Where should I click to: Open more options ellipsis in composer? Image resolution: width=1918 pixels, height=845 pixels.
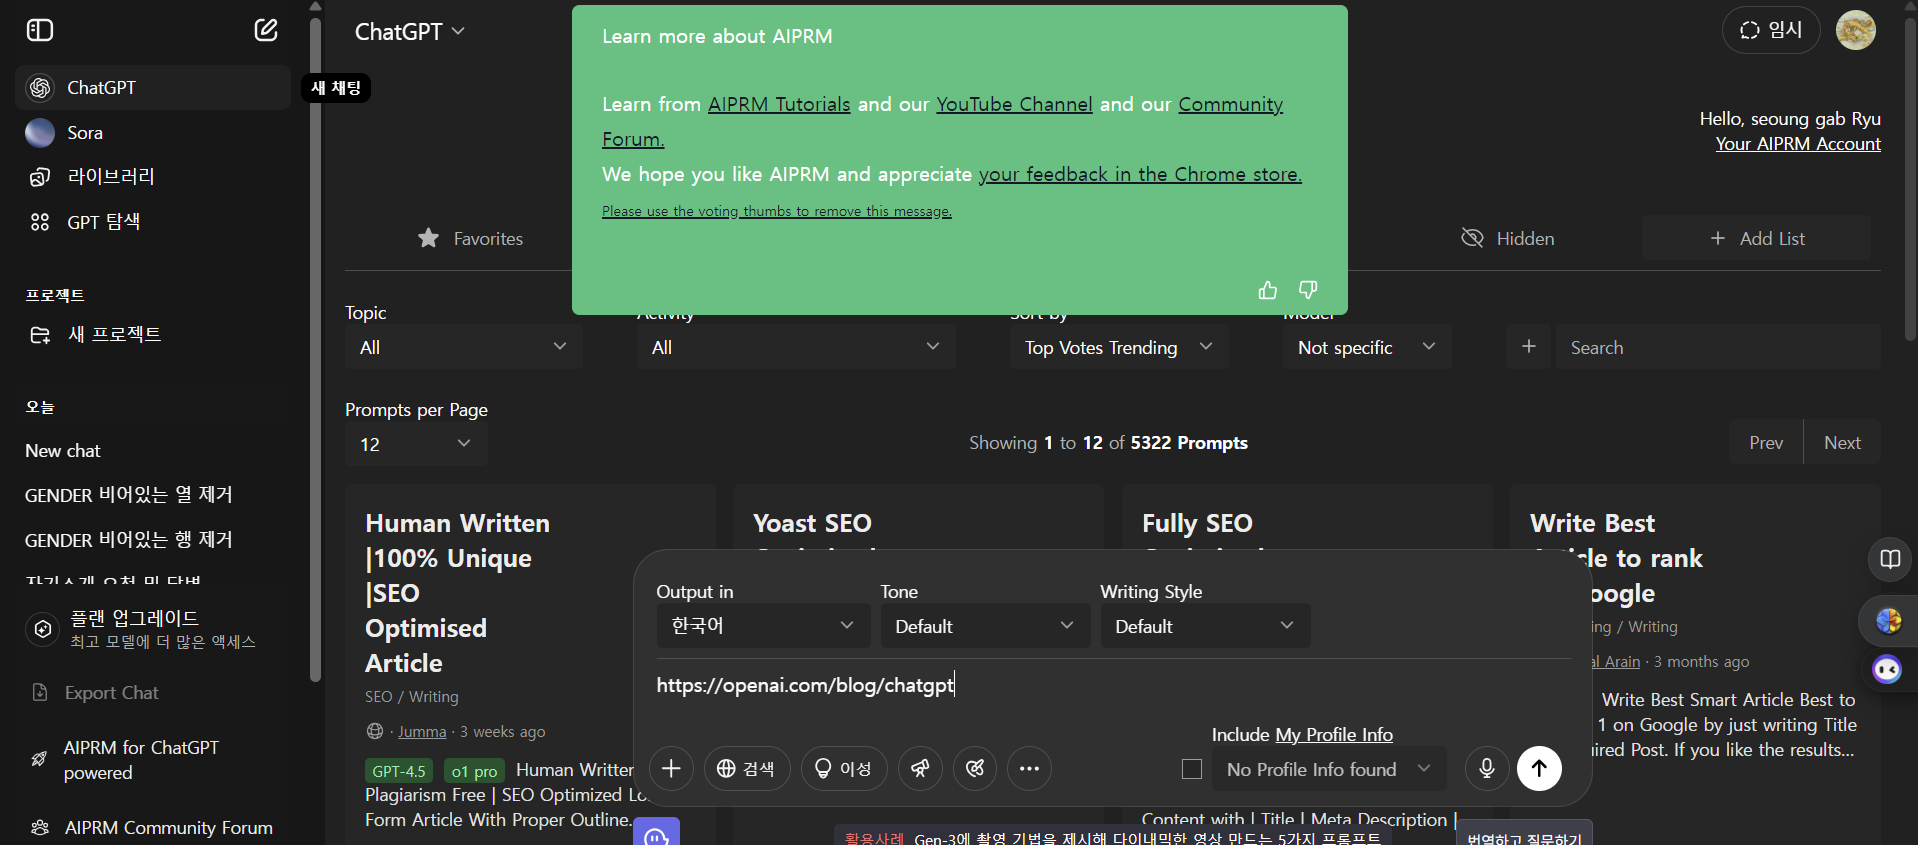pyautogui.click(x=1029, y=768)
